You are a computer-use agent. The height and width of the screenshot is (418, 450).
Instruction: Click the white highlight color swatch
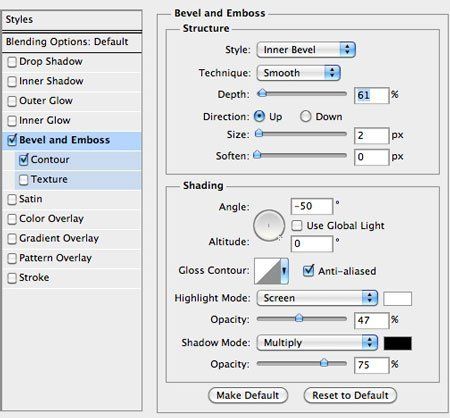tap(398, 299)
